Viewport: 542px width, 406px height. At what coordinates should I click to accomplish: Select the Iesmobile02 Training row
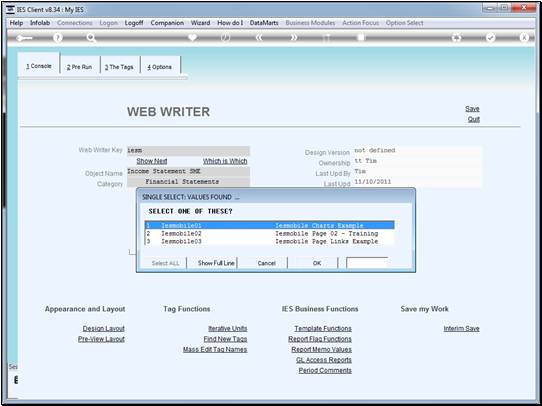(269, 234)
